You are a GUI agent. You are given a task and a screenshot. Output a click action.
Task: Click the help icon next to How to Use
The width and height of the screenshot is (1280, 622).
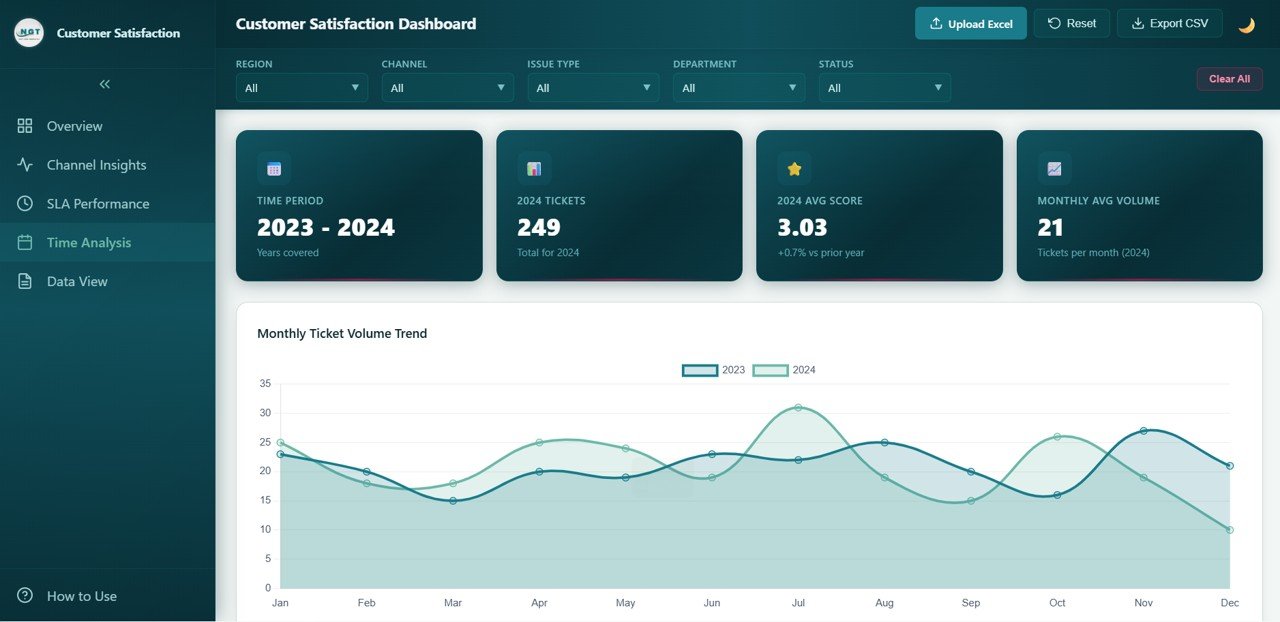click(x=27, y=595)
